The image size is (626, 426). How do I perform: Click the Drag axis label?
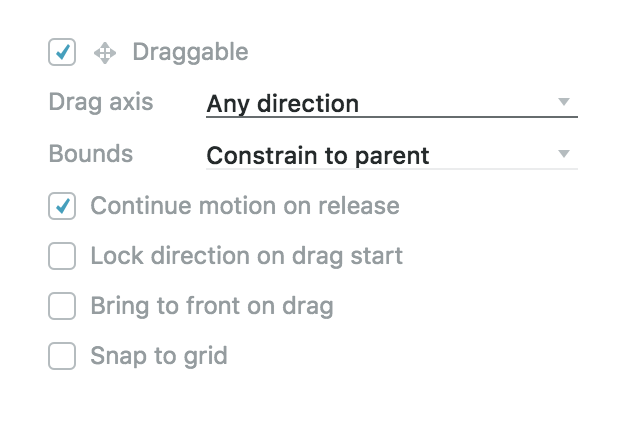[101, 102]
